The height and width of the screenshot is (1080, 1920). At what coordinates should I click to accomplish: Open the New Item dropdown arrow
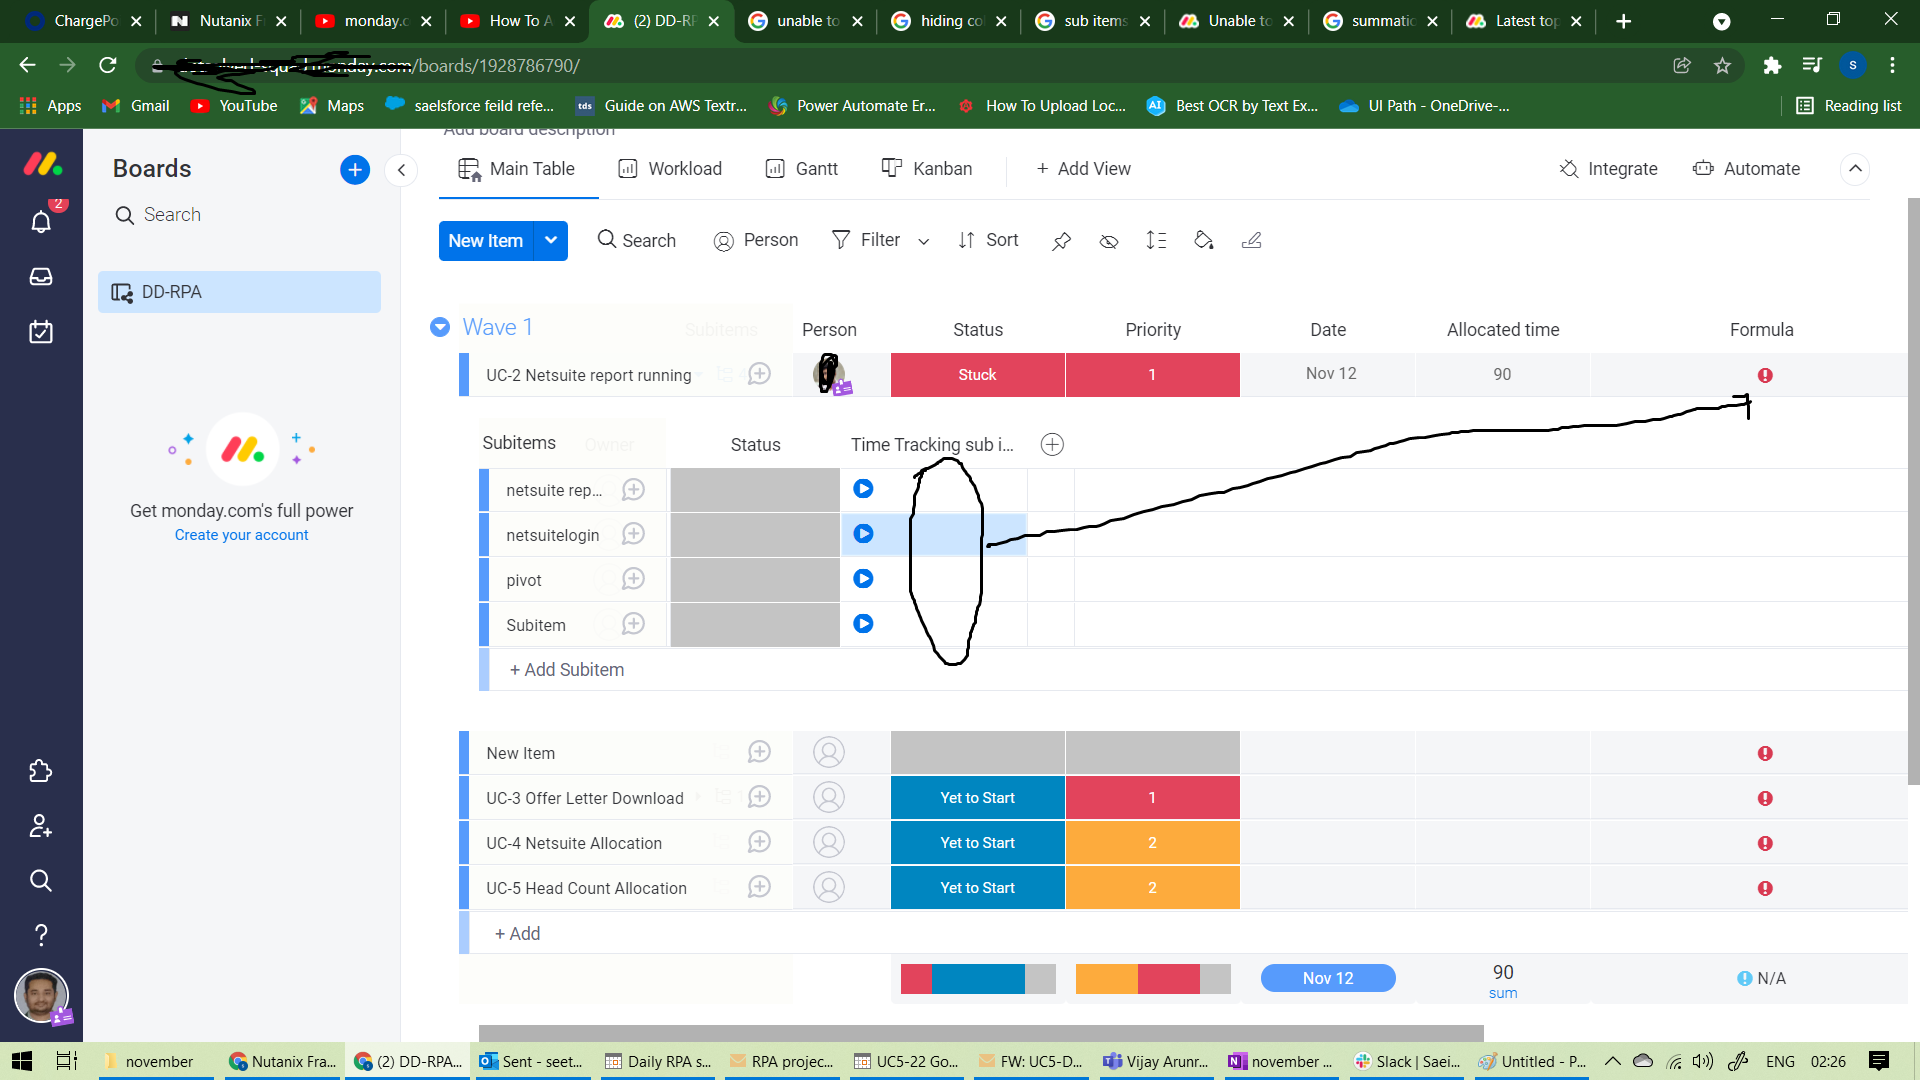(551, 241)
